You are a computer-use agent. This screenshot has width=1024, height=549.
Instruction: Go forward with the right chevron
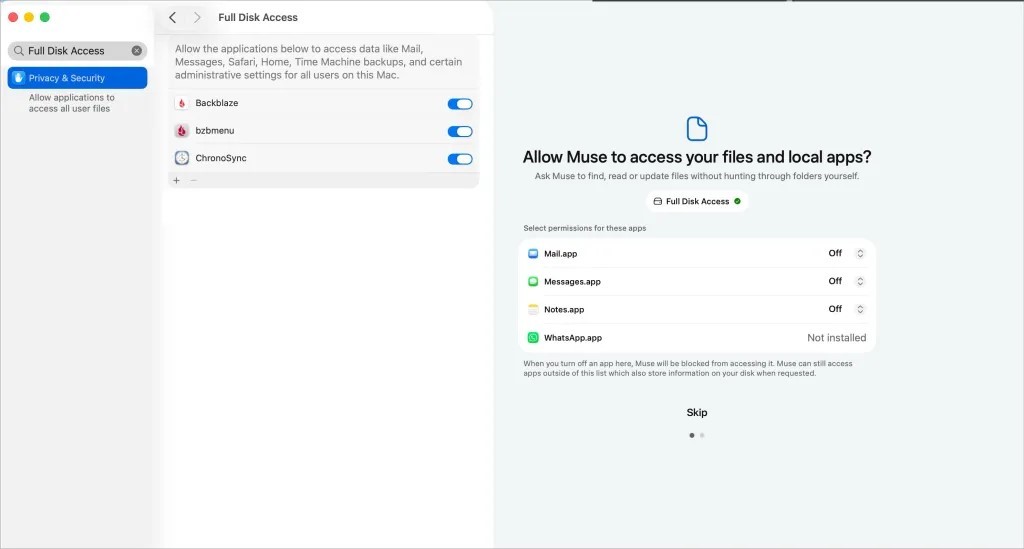(197, 18)
